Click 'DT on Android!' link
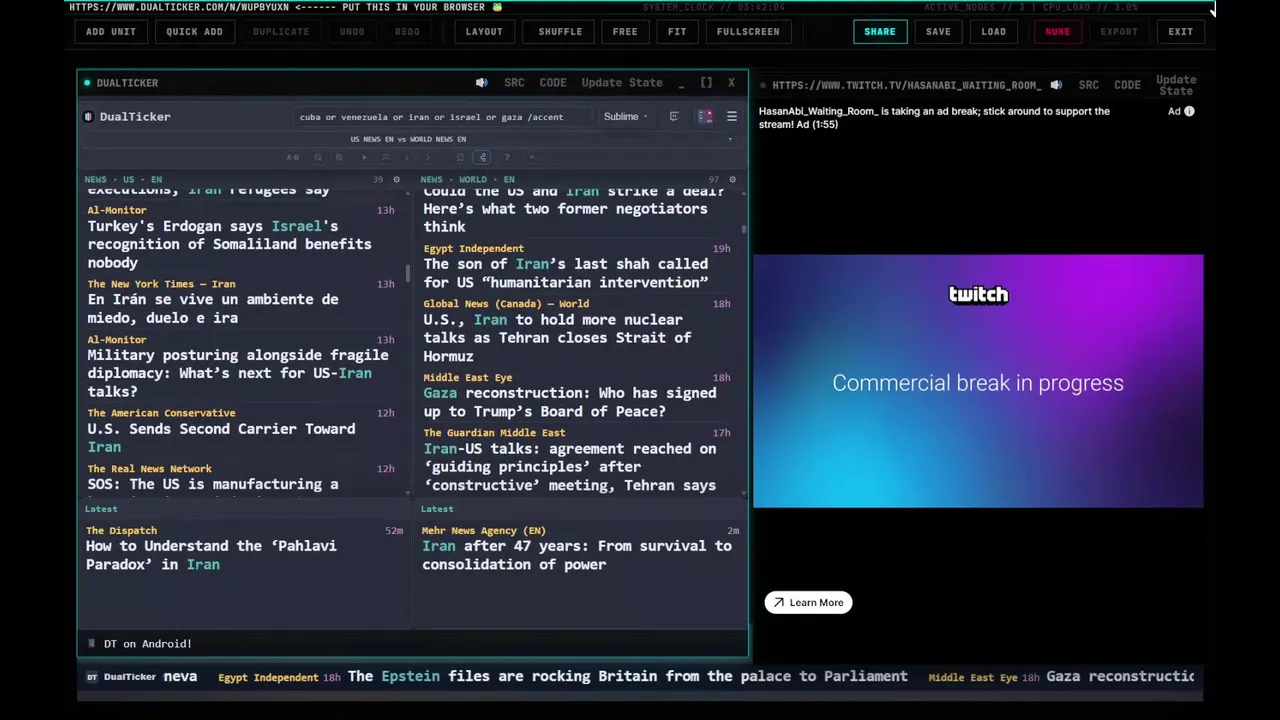The height and width of the screenshot is (720, 1280). pos(147,644)
